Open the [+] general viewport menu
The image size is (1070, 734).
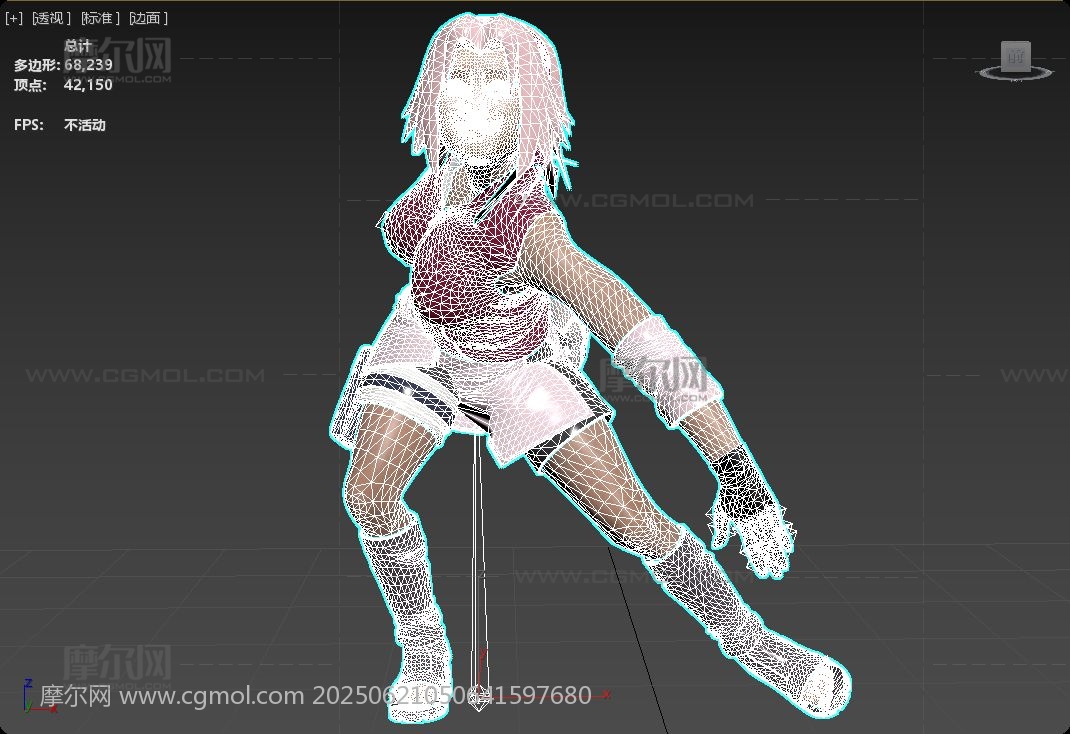pyautogui.click(x=14, y=18)
